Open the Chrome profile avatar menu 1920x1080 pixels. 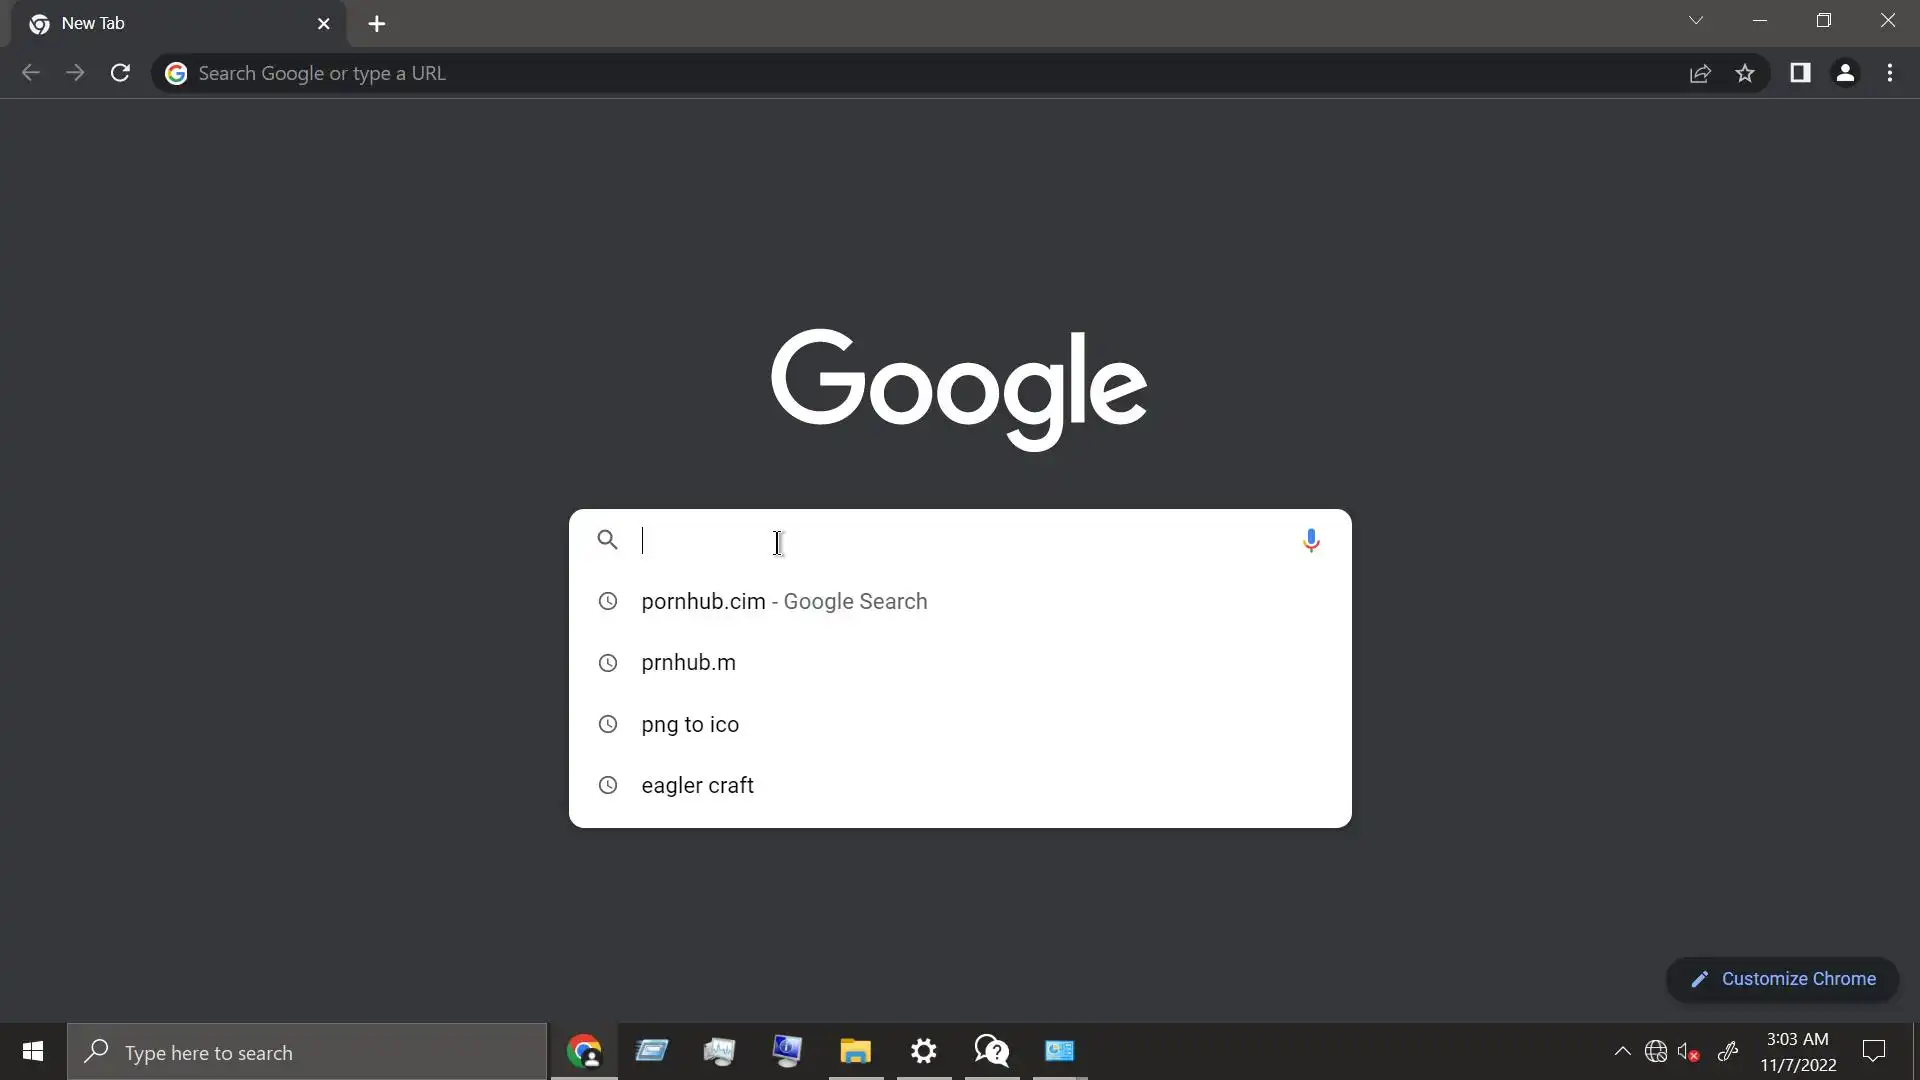click(1845, 73)
